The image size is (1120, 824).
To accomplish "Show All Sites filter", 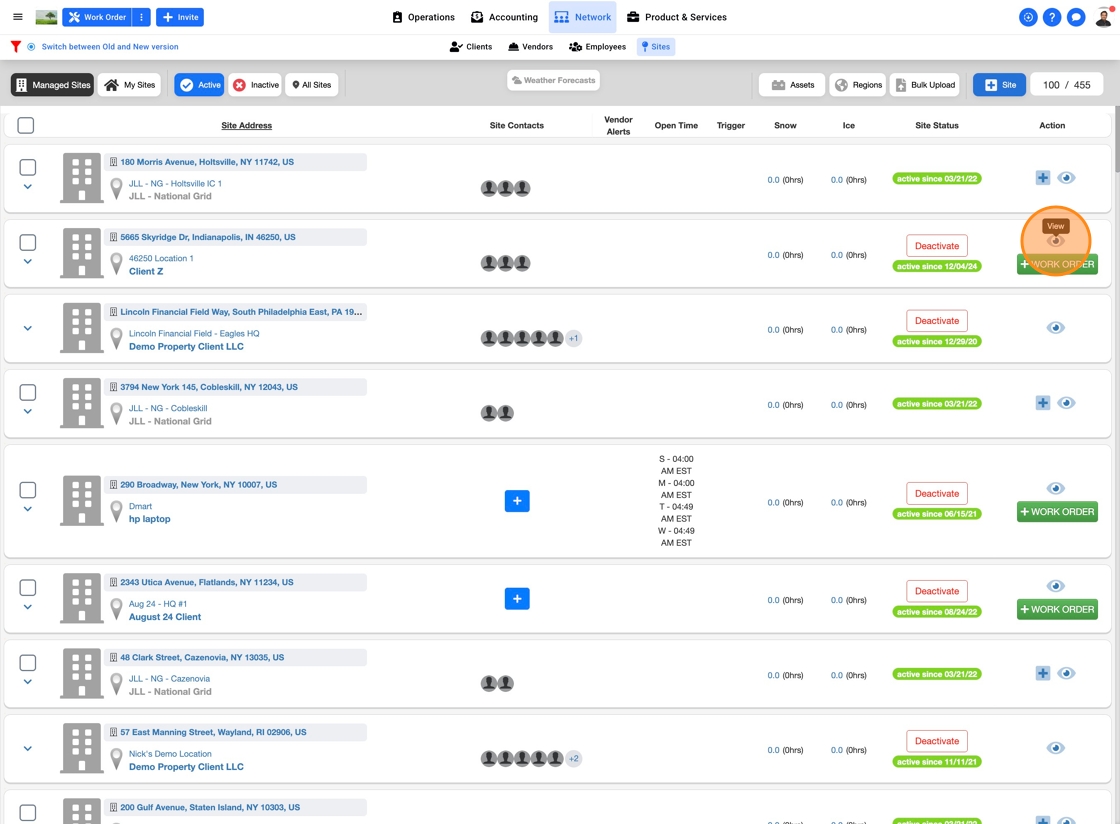I will point(312,85).
